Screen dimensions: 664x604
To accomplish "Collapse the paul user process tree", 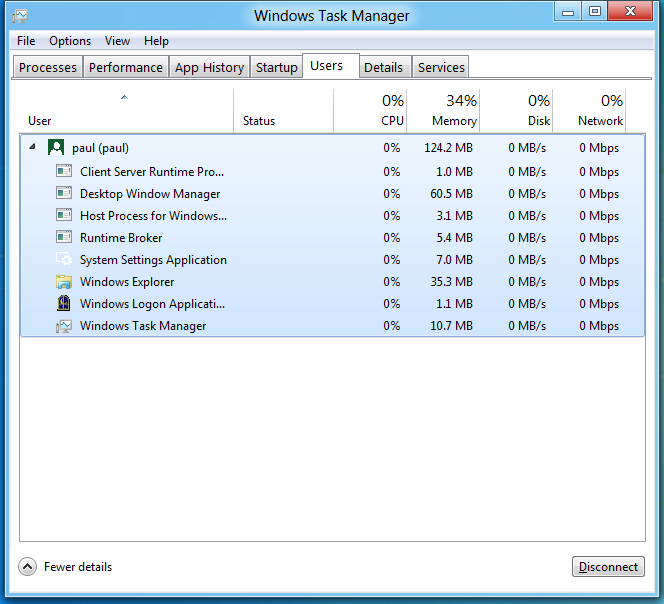I will (x=32, y=147).
